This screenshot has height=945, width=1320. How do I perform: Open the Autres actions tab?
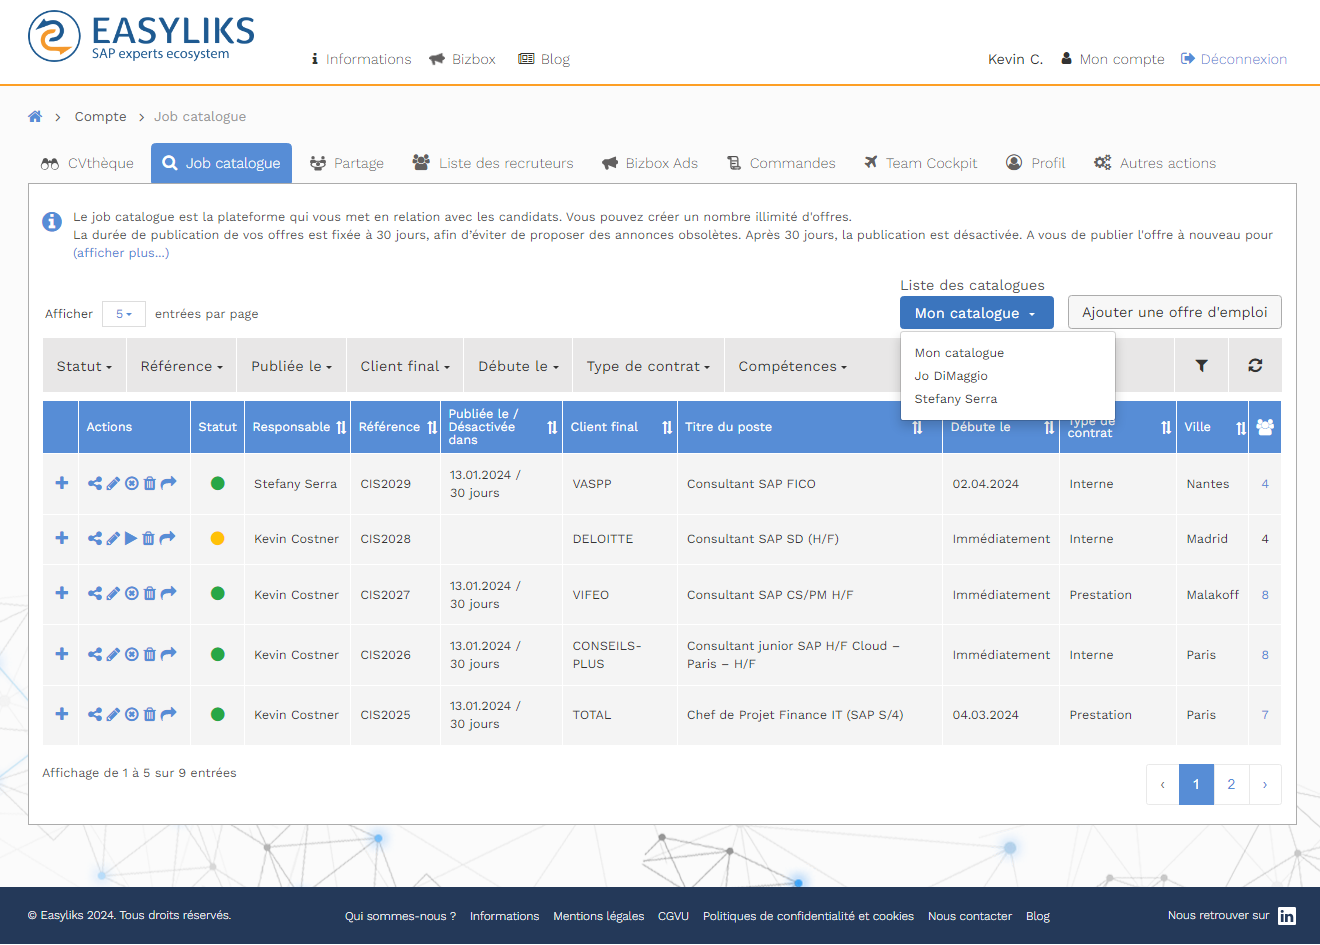point(1155,163)
